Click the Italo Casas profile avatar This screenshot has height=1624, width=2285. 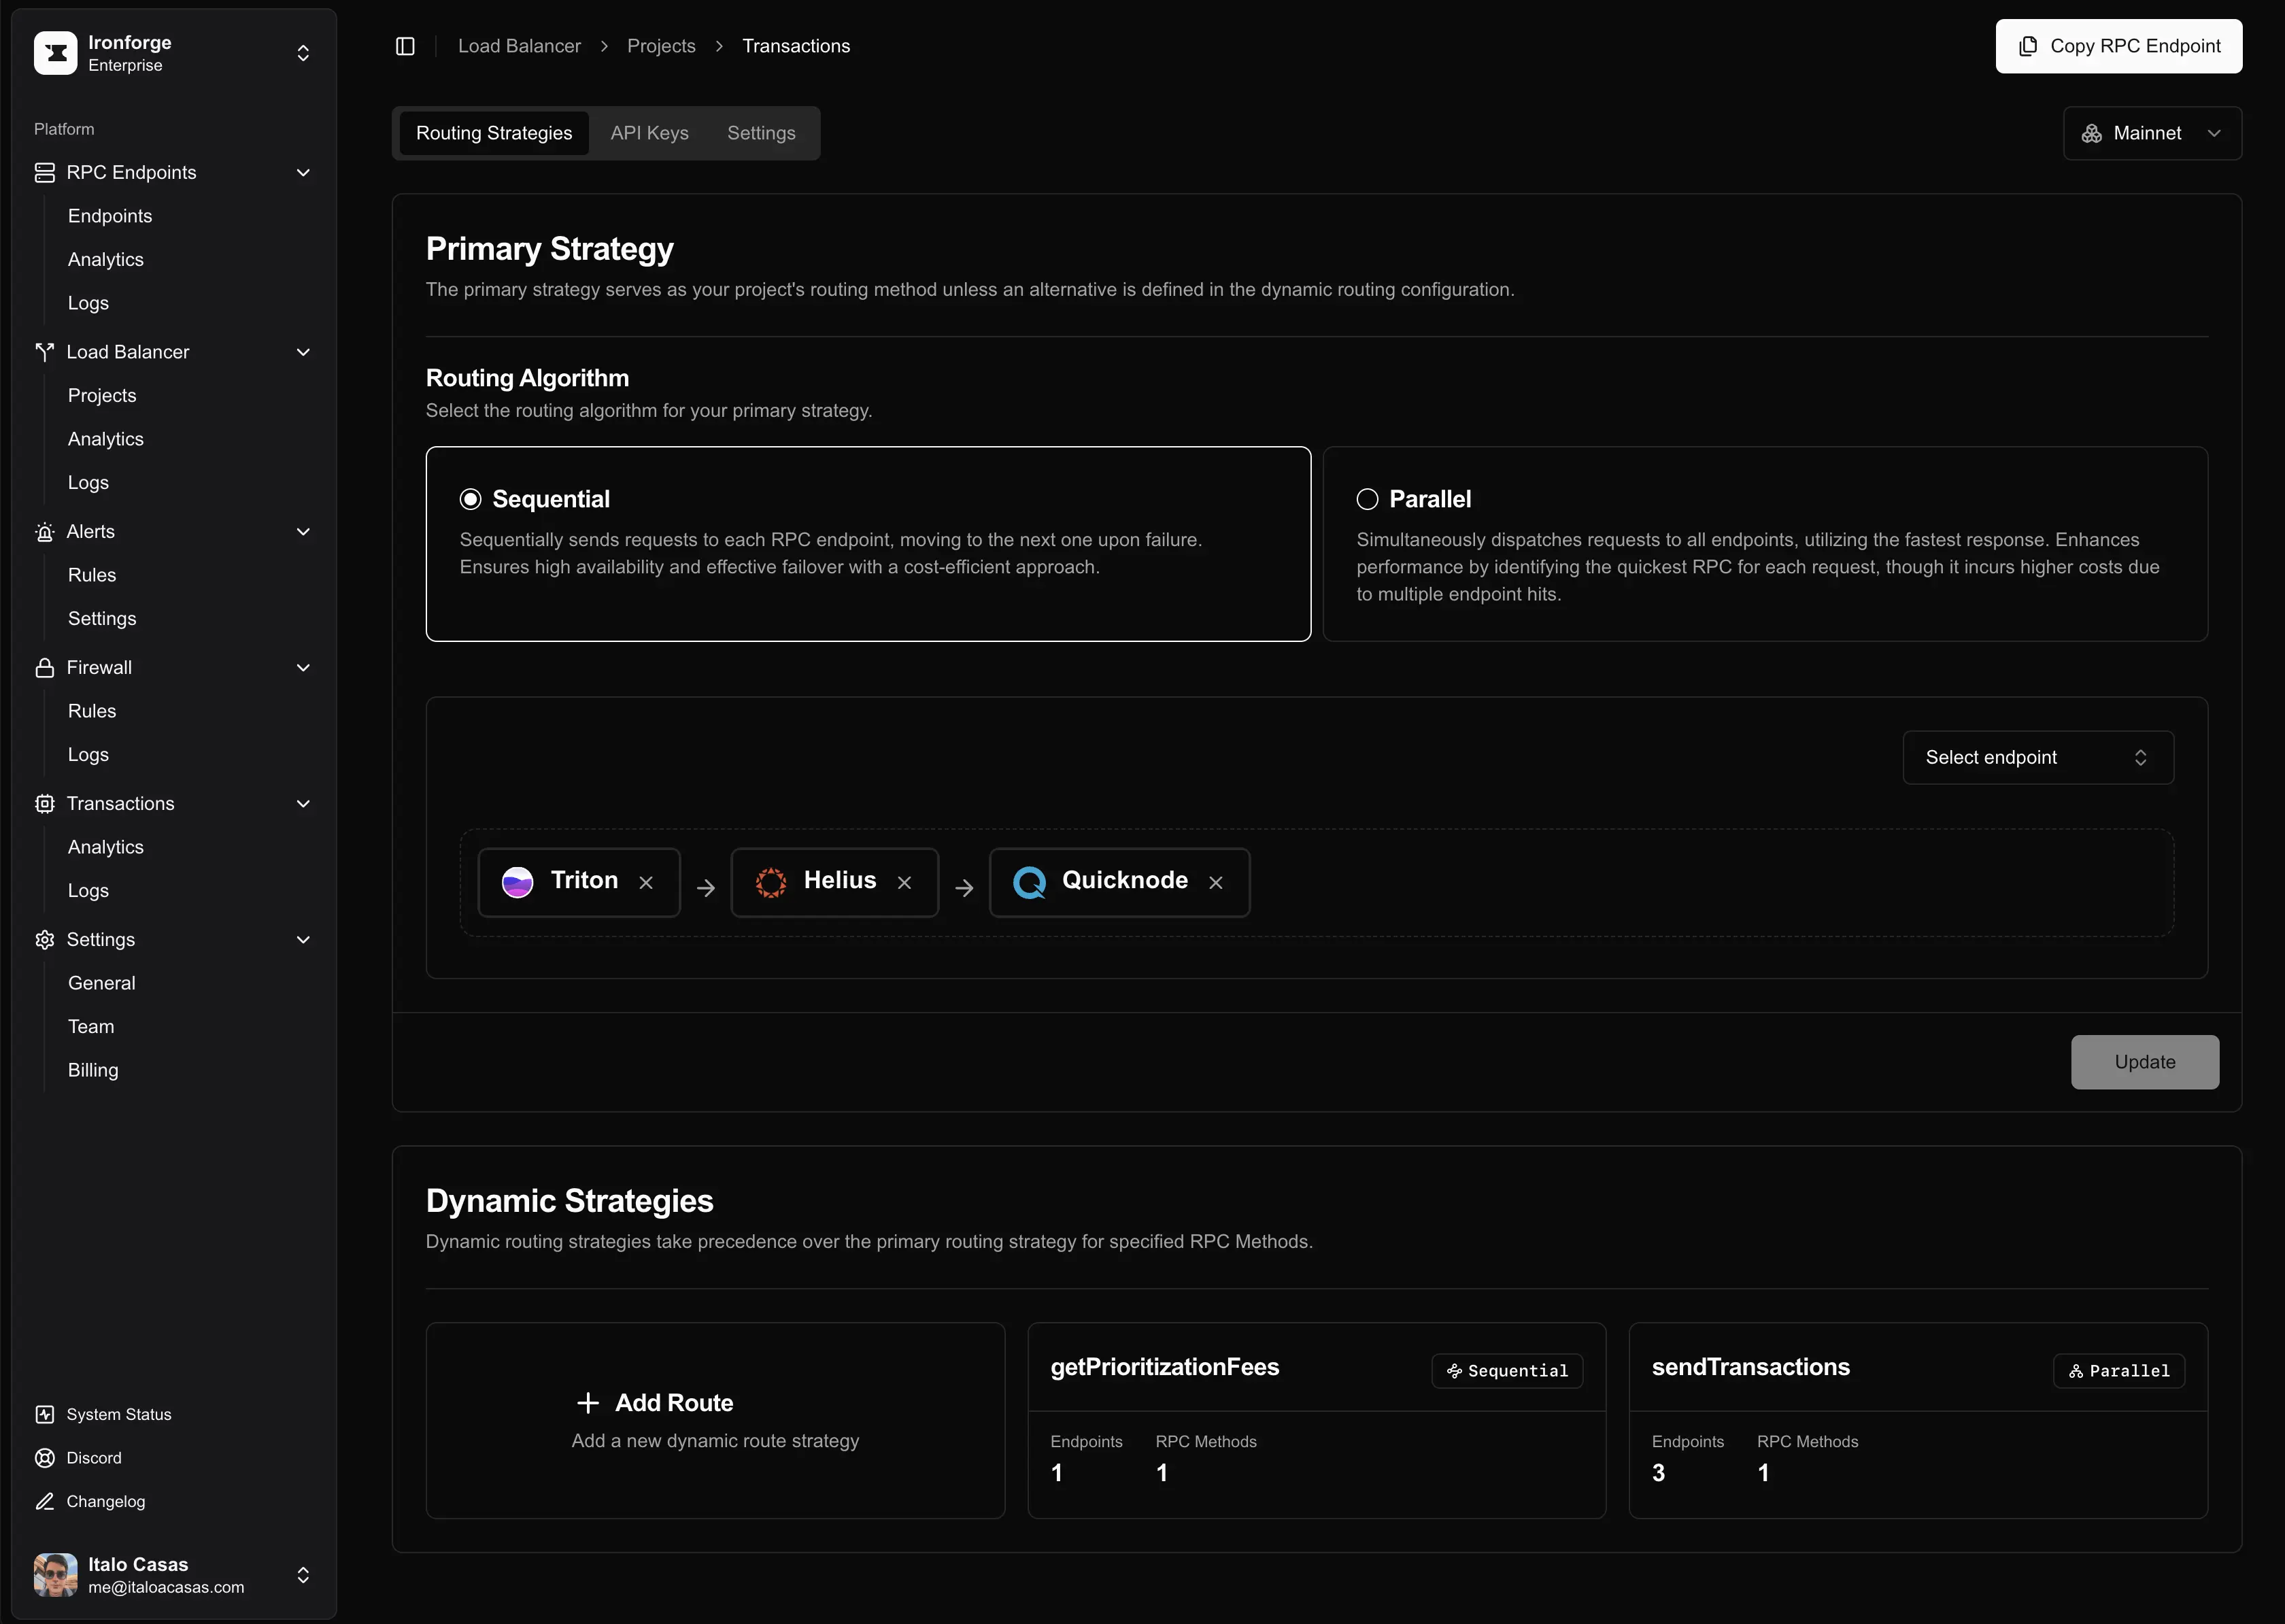pos(55,1575)
